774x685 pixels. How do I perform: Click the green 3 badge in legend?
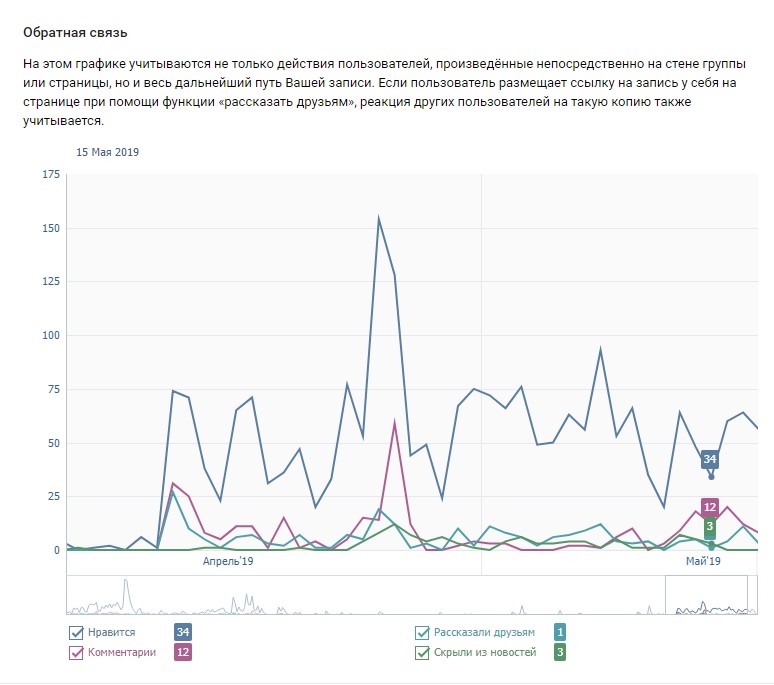pyautogui.click(x=560, y=652)
